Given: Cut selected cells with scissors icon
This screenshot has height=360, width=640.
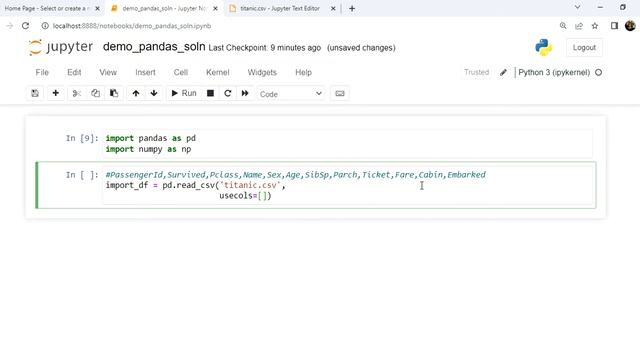Looking at the screenshot, I should [x=76, y=93].
